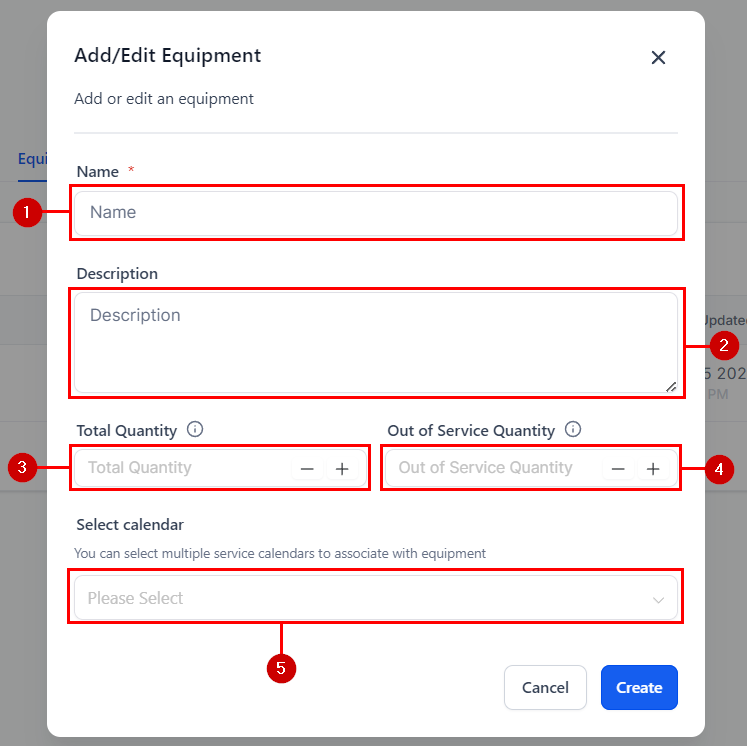Click the red number 5 marker

(282, 669)
